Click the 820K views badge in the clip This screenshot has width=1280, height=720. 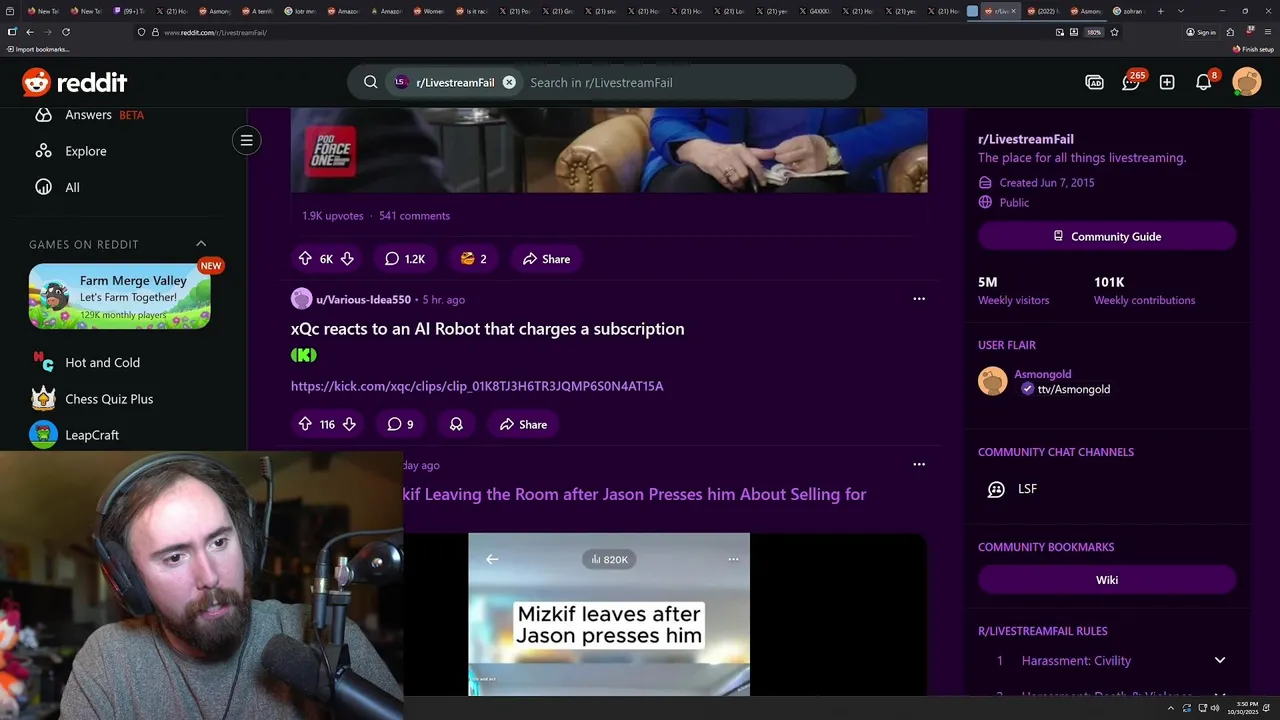pos(609,559)
